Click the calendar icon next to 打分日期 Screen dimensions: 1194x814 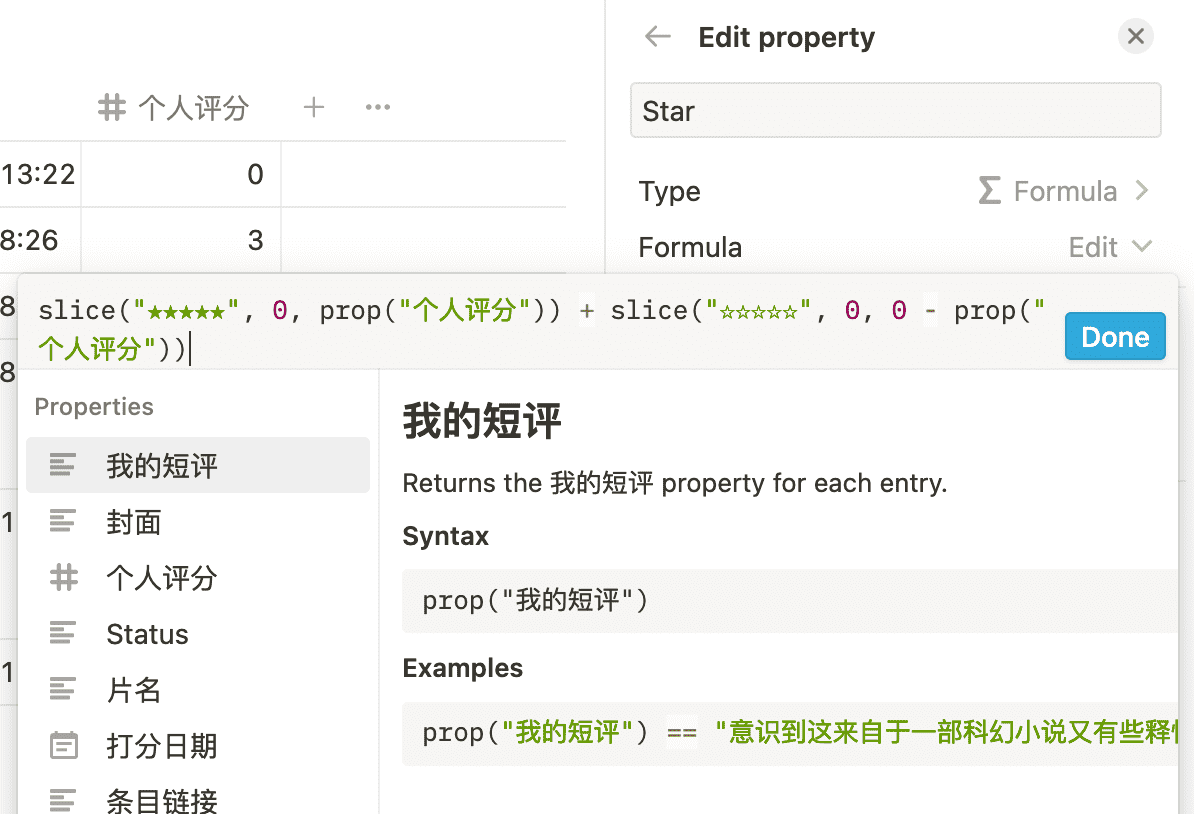[x=64, y=745]
